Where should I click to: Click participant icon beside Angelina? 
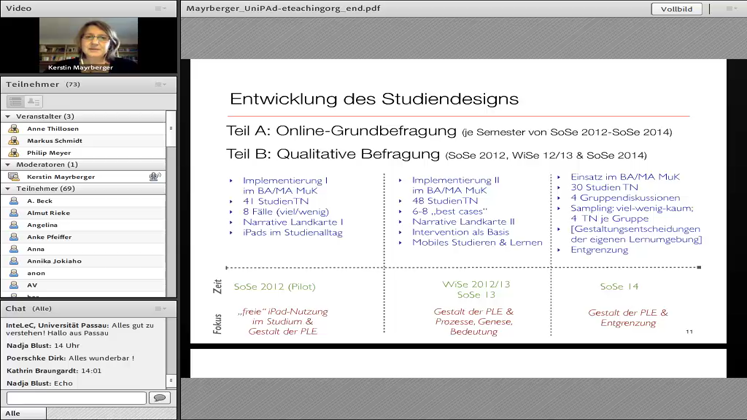pyautogui.click(x=14, y=225)
